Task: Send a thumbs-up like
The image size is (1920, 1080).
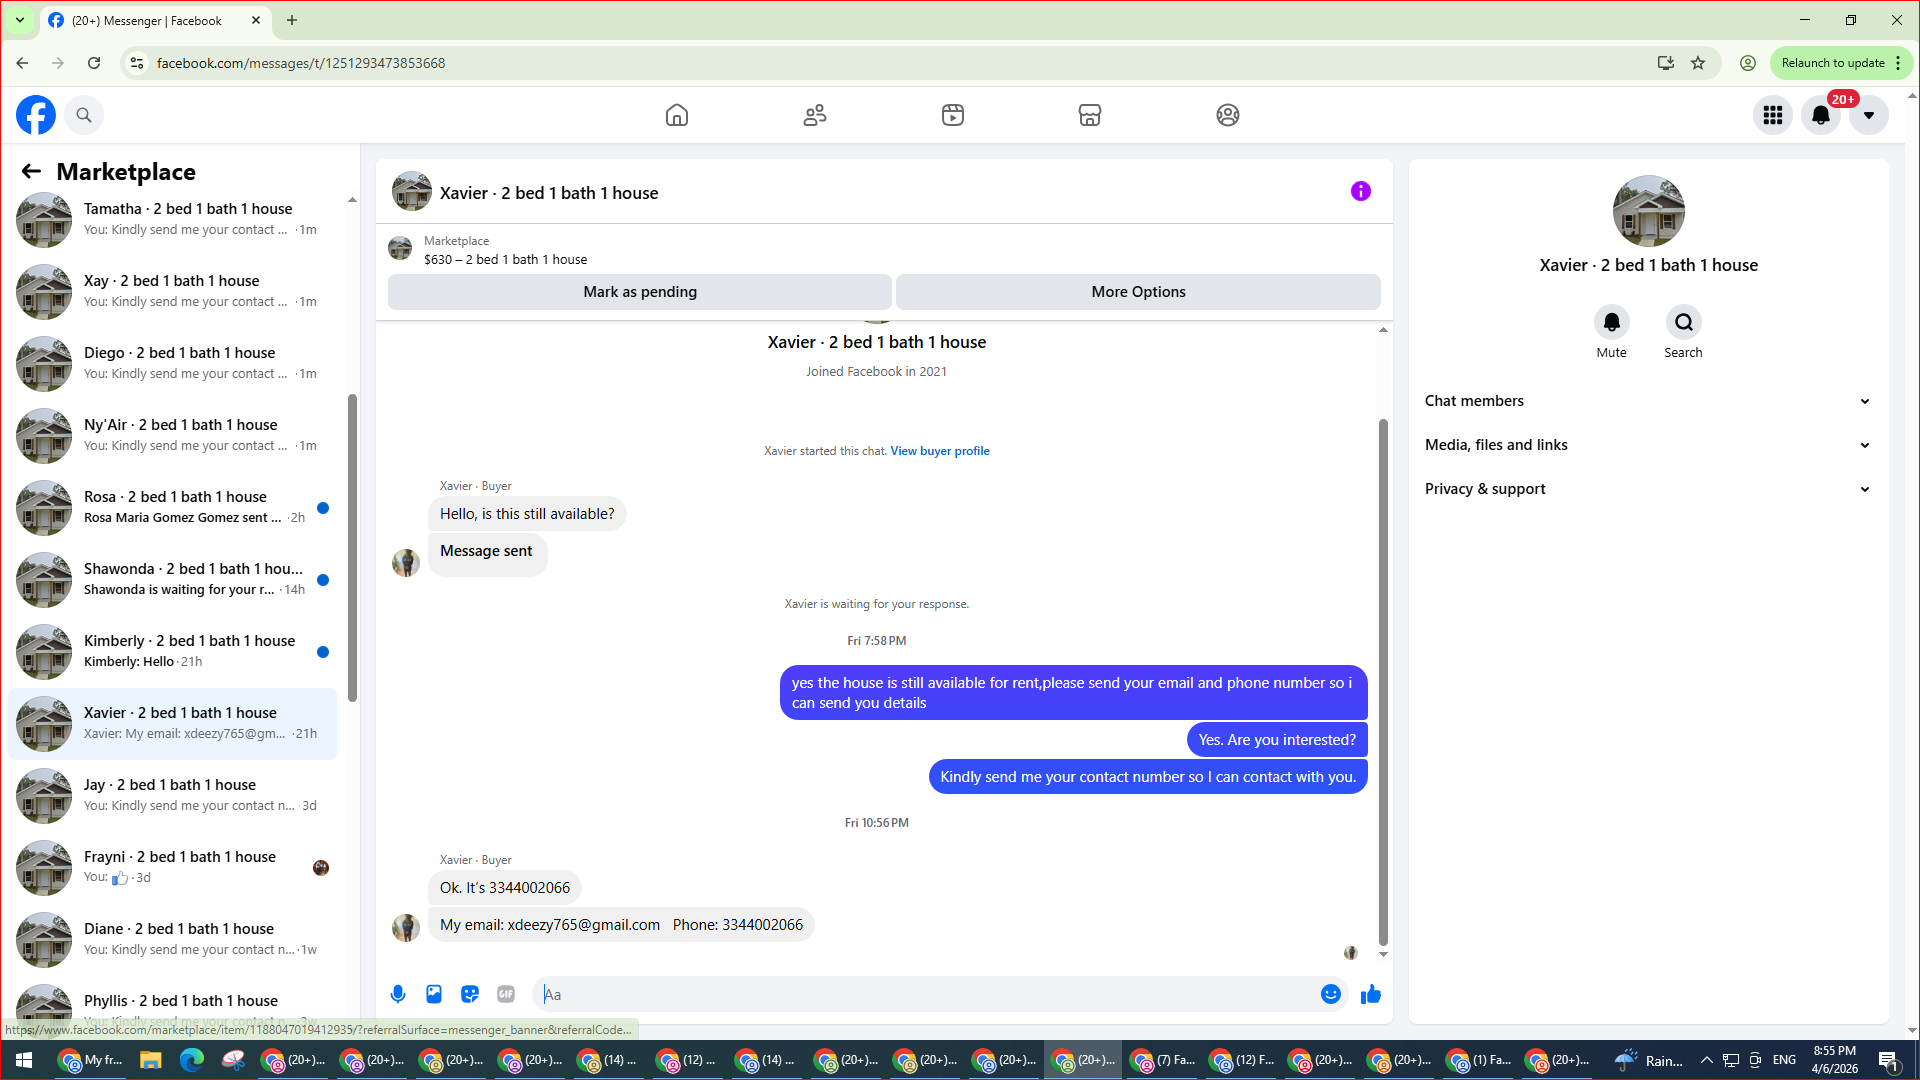Action: [x=1371, y=994]
